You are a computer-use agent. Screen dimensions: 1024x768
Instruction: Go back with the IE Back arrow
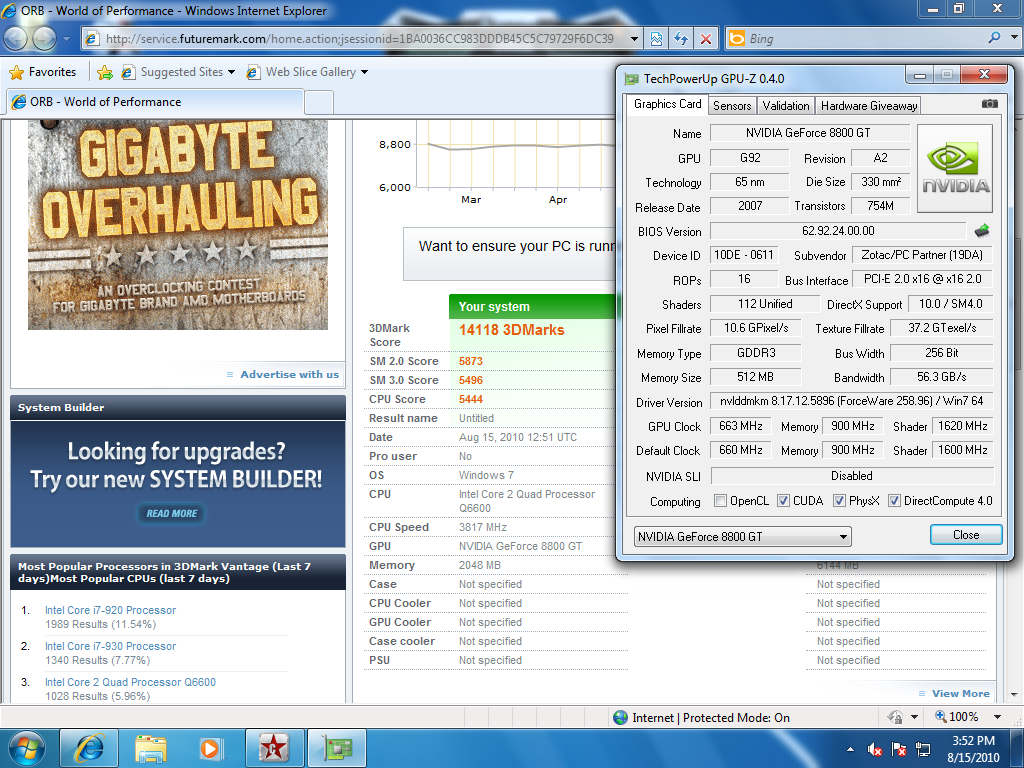15,39
